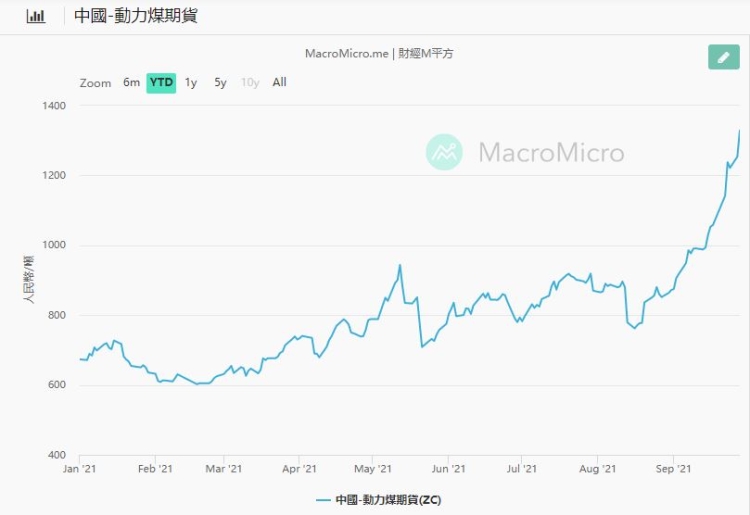Choose the 10y zoom option
This screenshot has height=515, width=750.
click(250, 83)
